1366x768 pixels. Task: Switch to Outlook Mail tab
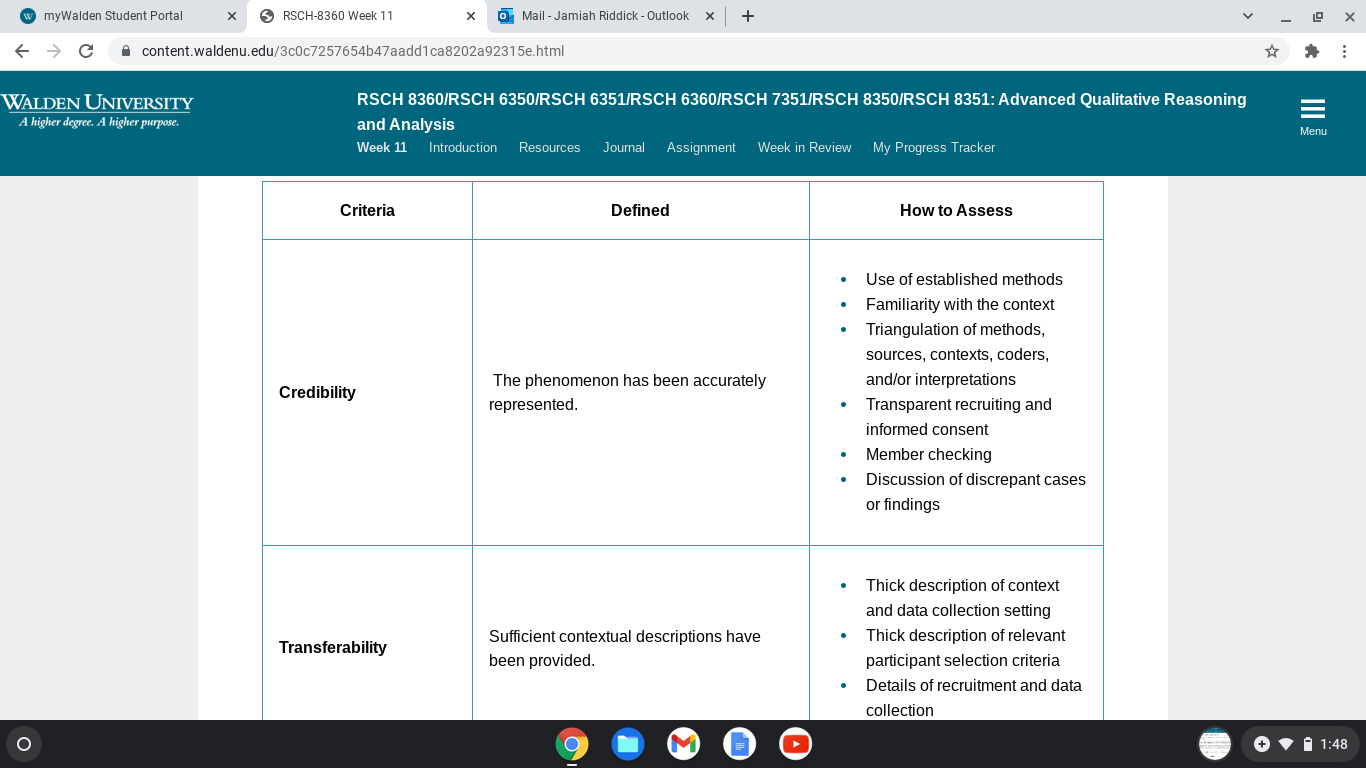605,16
